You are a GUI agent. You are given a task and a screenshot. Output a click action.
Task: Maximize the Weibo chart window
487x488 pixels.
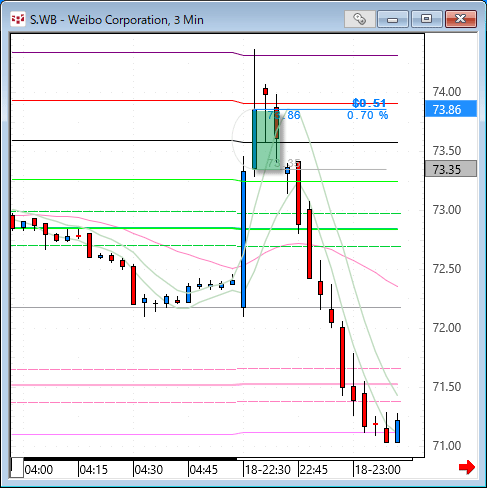pyautogui.click(x=426, y=19)
